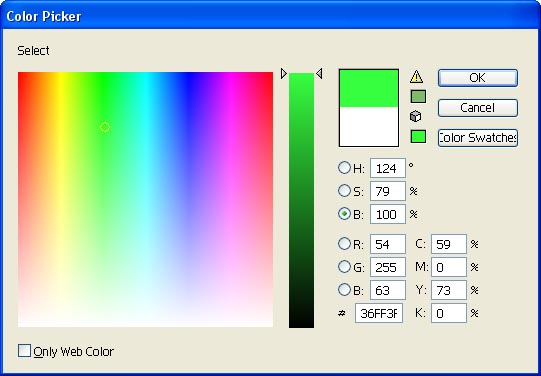Screen dimensions: 541x376
Task: Click the original white color preview
Action: 369,126
